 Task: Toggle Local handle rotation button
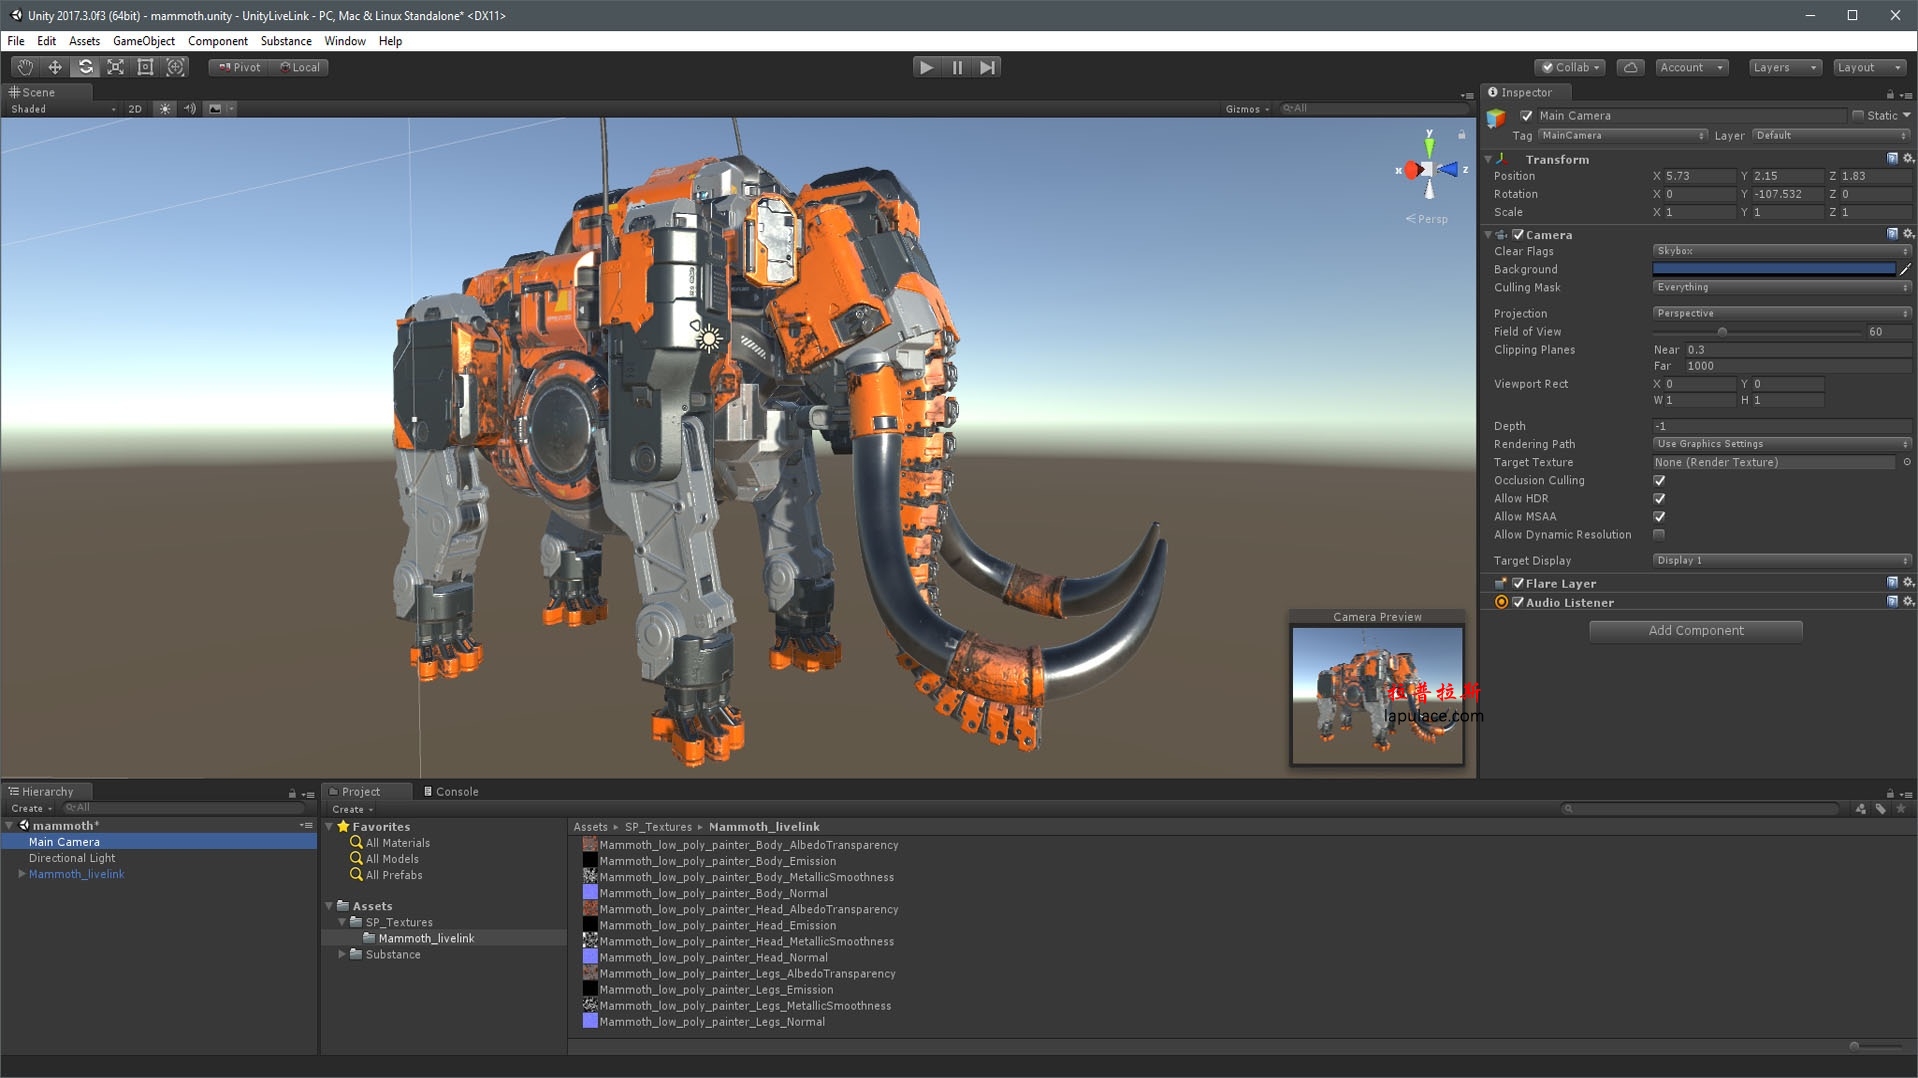coord(300,67)
